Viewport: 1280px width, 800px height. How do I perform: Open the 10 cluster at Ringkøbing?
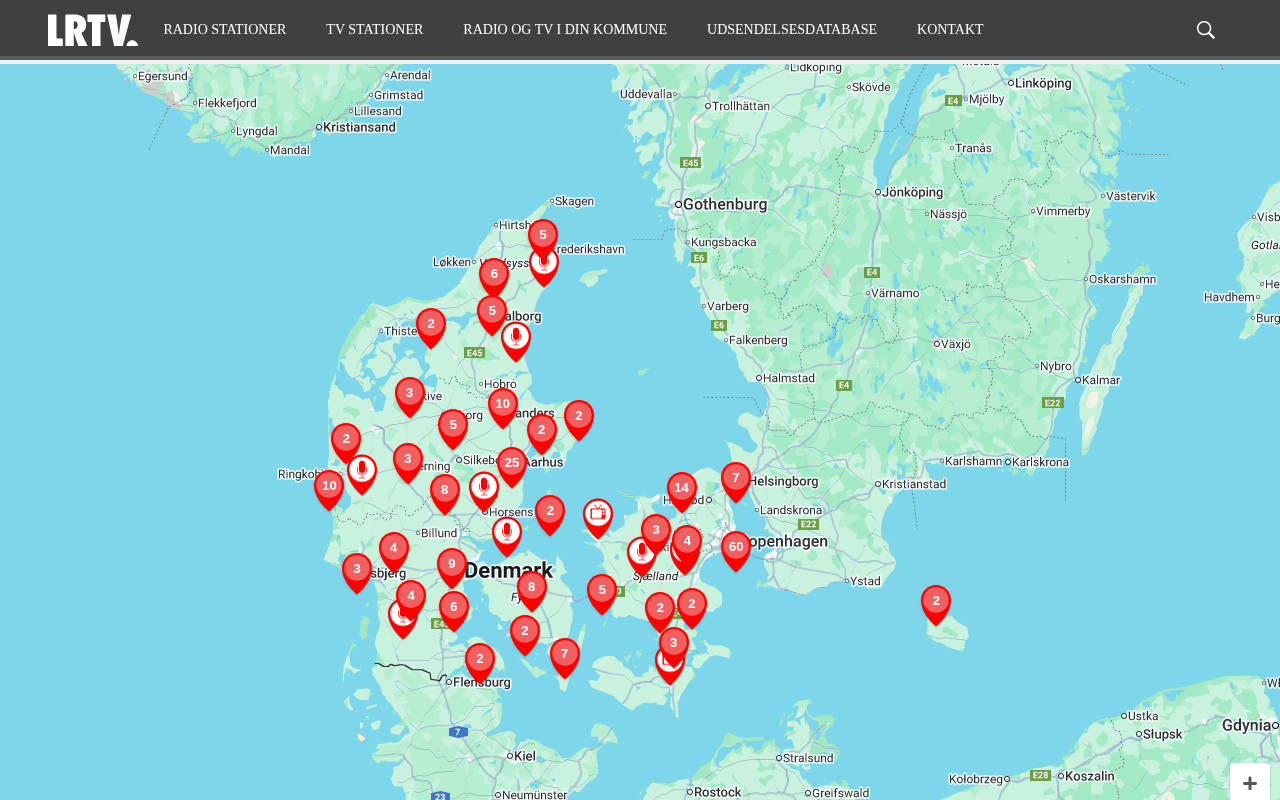(x=329, y=490)
